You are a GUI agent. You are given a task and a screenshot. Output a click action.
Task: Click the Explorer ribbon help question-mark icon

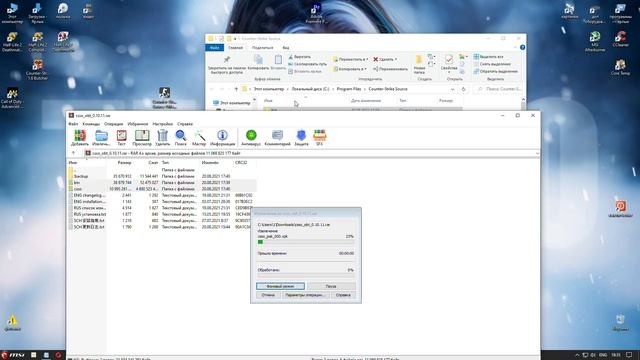(522, 48)
